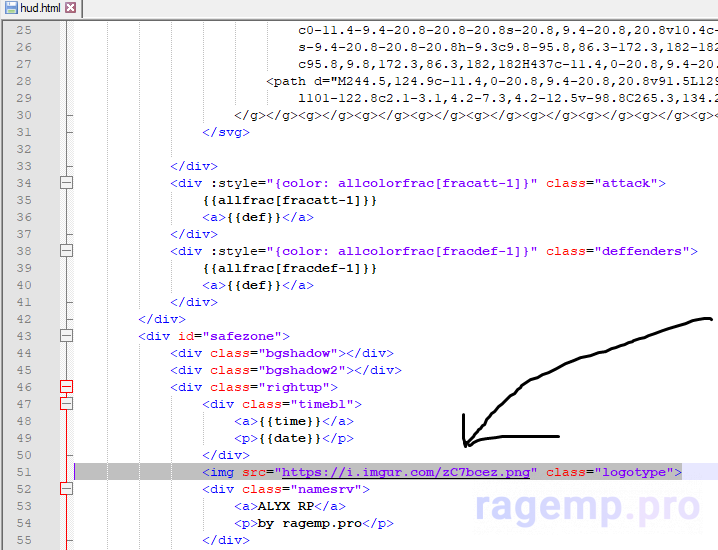Close the hud.html tab
The image size is (718, 550).
pyautogui.click(x=71, y=8)
